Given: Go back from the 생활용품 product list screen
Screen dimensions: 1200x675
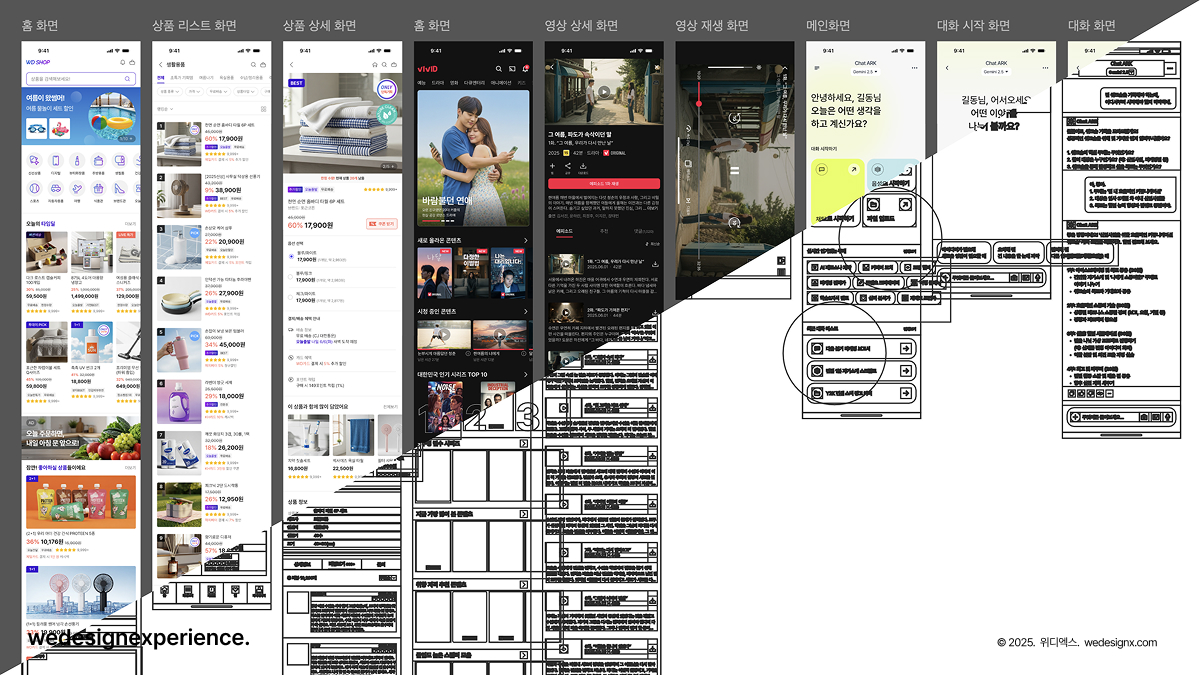Looking at the screenshot, I should pos(160,65).
